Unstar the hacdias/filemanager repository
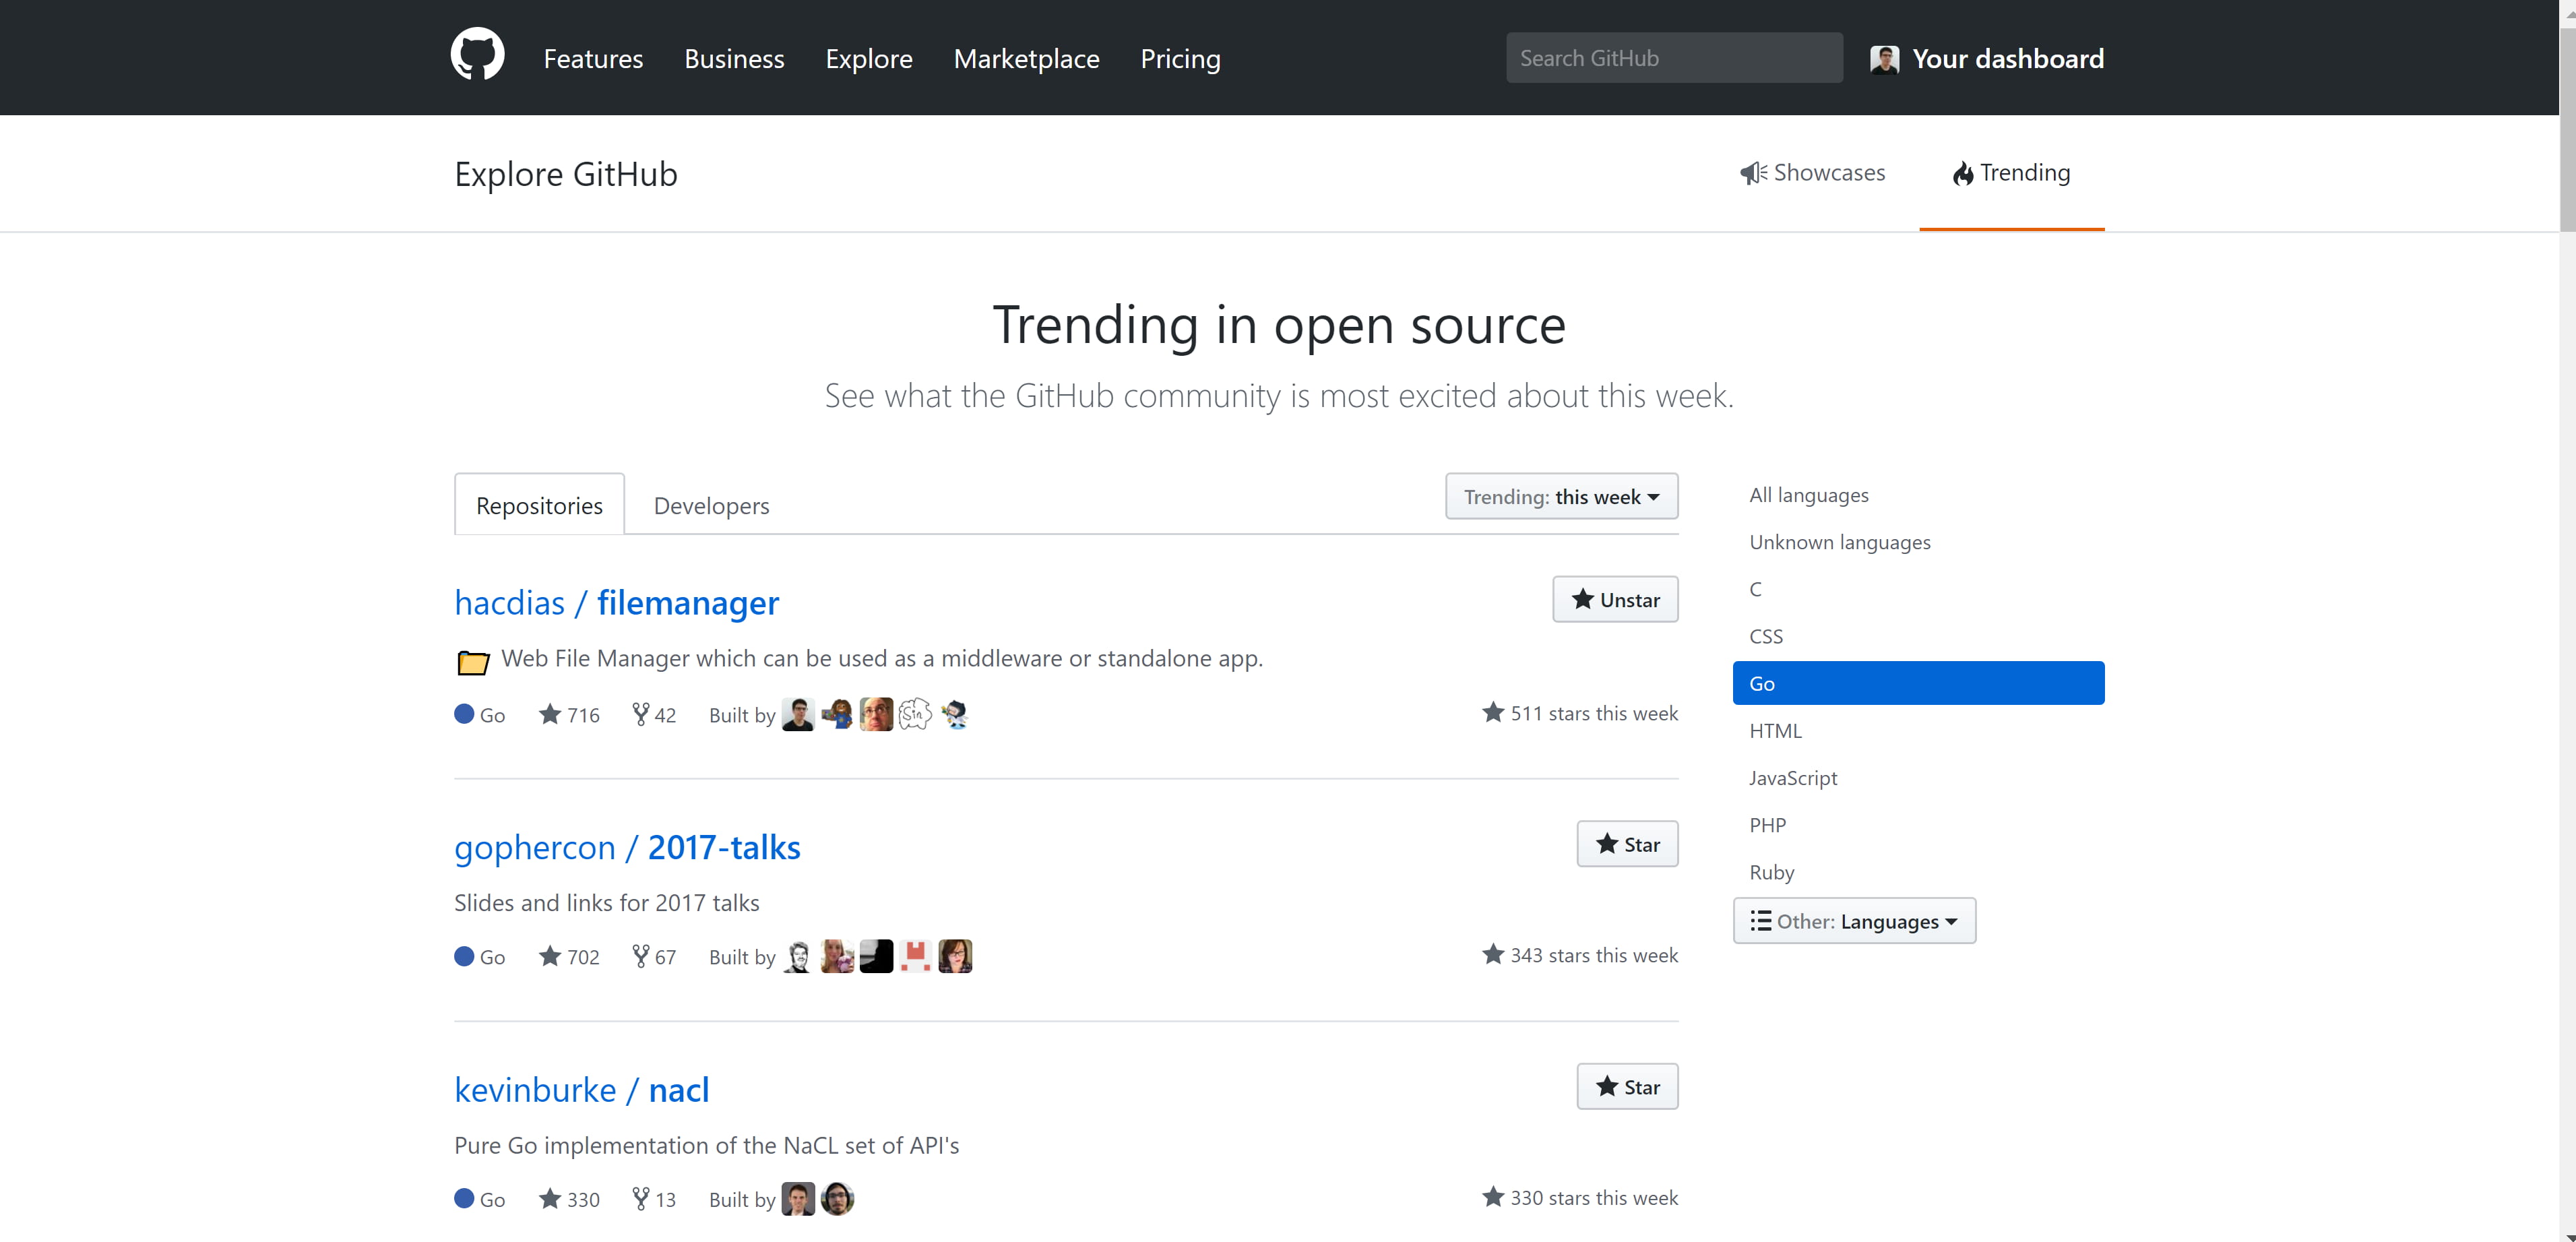The height and width of the screenshot is (1242, 2576). tap(1615, 599)
